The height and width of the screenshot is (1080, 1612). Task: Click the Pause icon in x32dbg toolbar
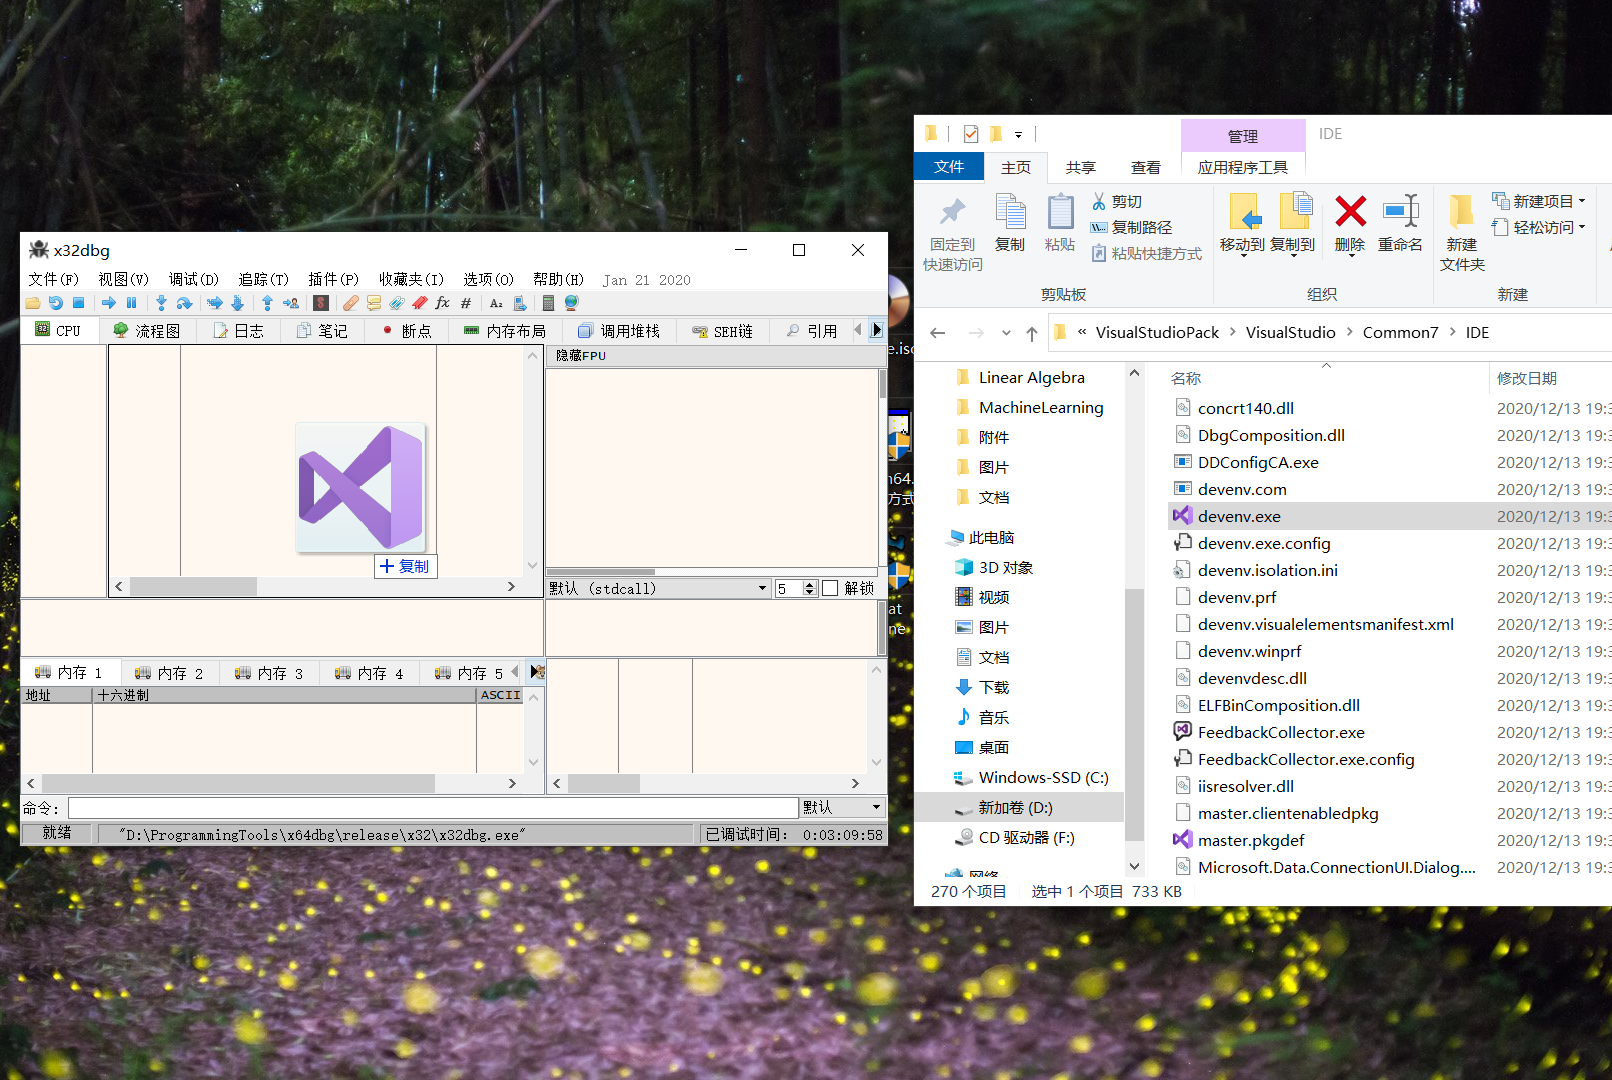(131, 303)
